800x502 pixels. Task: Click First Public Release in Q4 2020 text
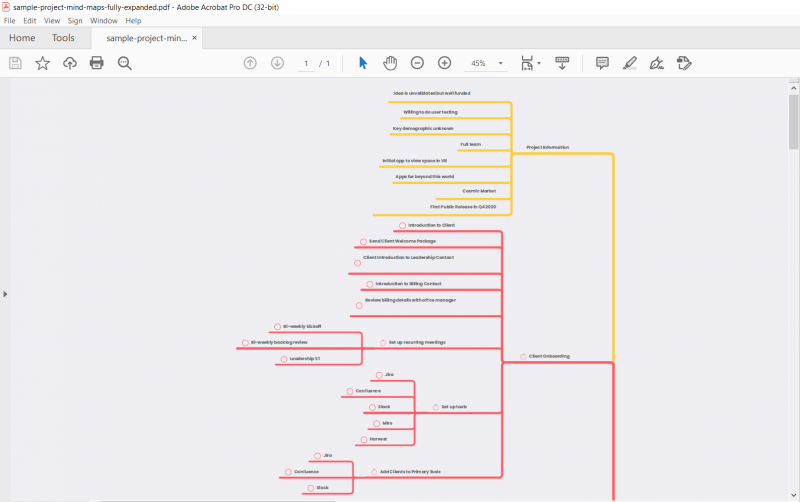(463, 207)
